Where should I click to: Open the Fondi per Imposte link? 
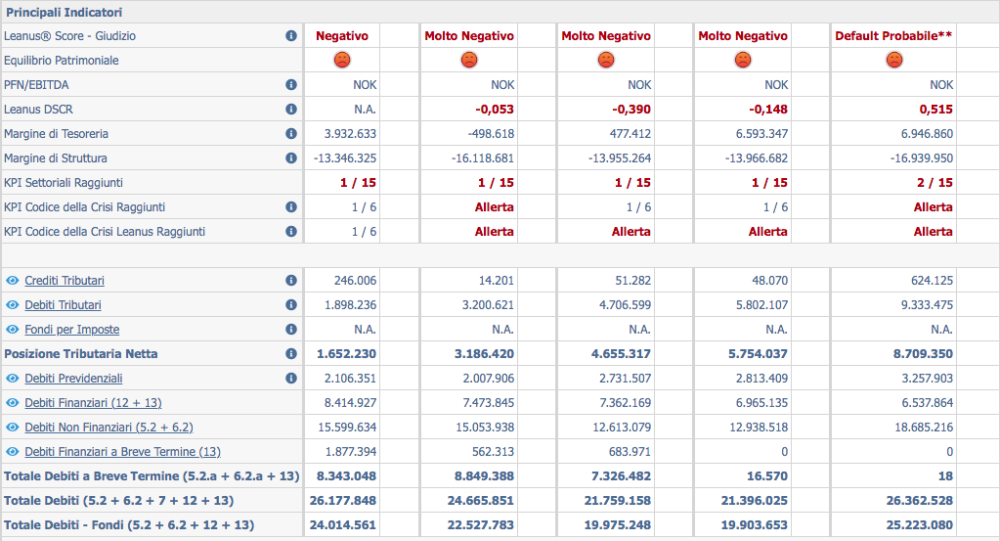click(x=72, y=329)
